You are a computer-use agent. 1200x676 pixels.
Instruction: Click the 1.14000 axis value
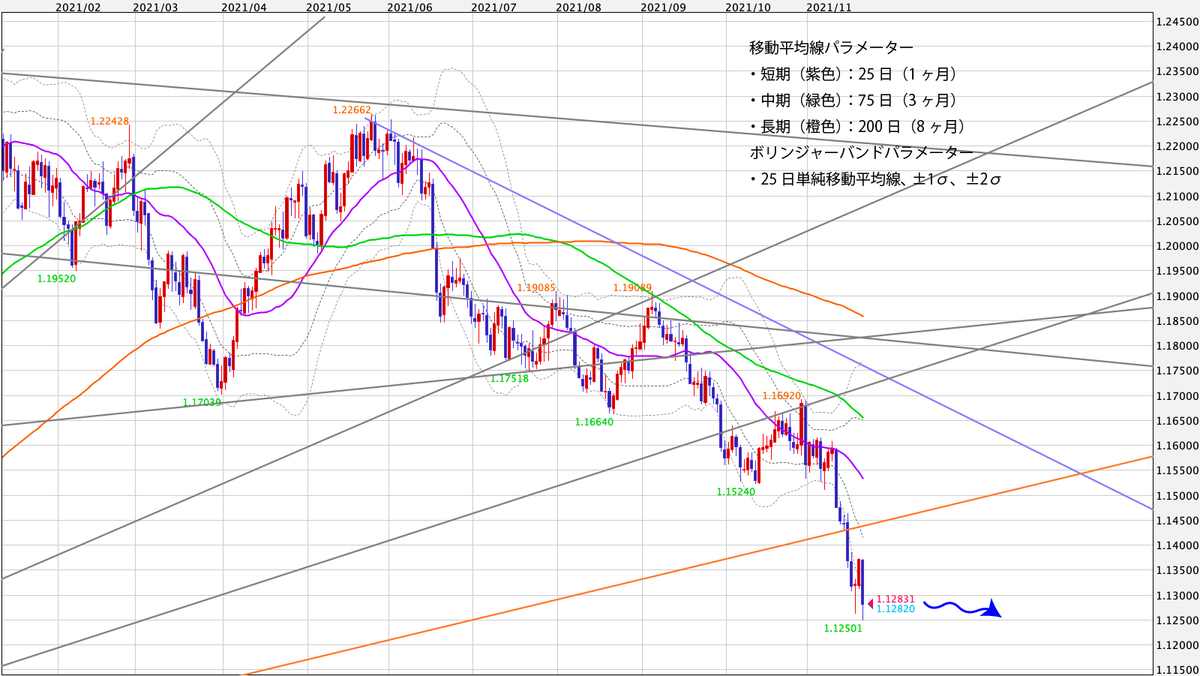click(x=1176, y=546)
